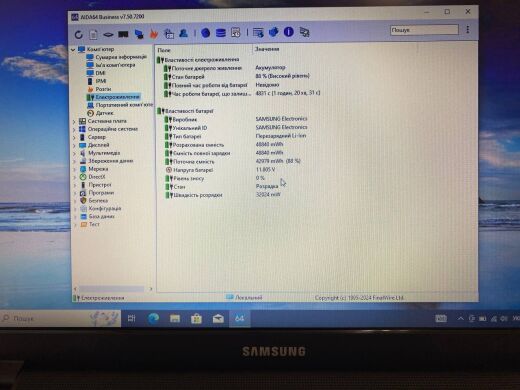This screenshot has height=390, width=520.
Task: Select the Рівень зносу row
Action: [216, 178]
